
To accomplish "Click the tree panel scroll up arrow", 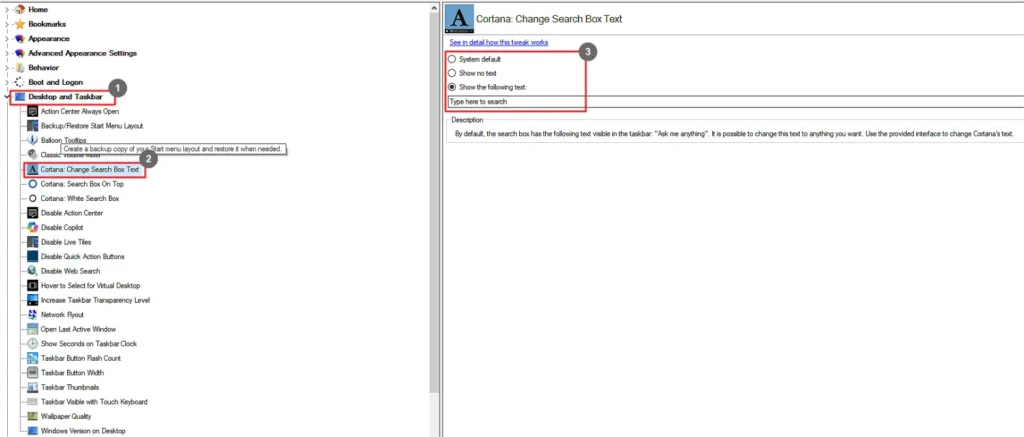I will tap(434, 8).
